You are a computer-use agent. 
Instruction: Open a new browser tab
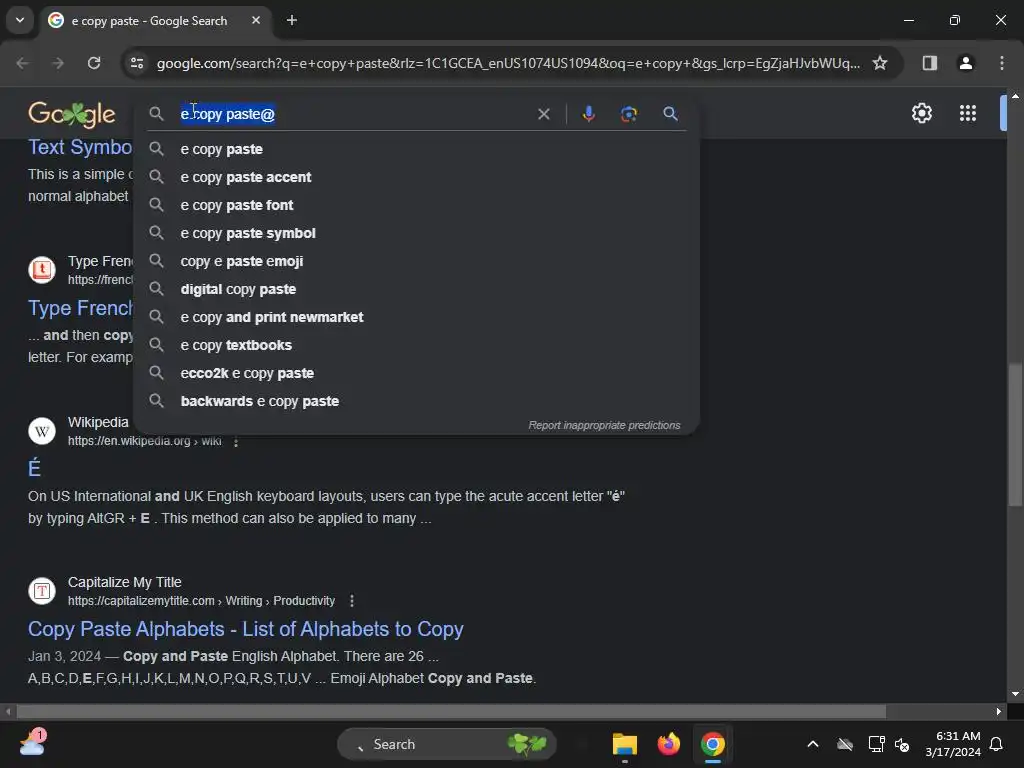coord(292,20)
